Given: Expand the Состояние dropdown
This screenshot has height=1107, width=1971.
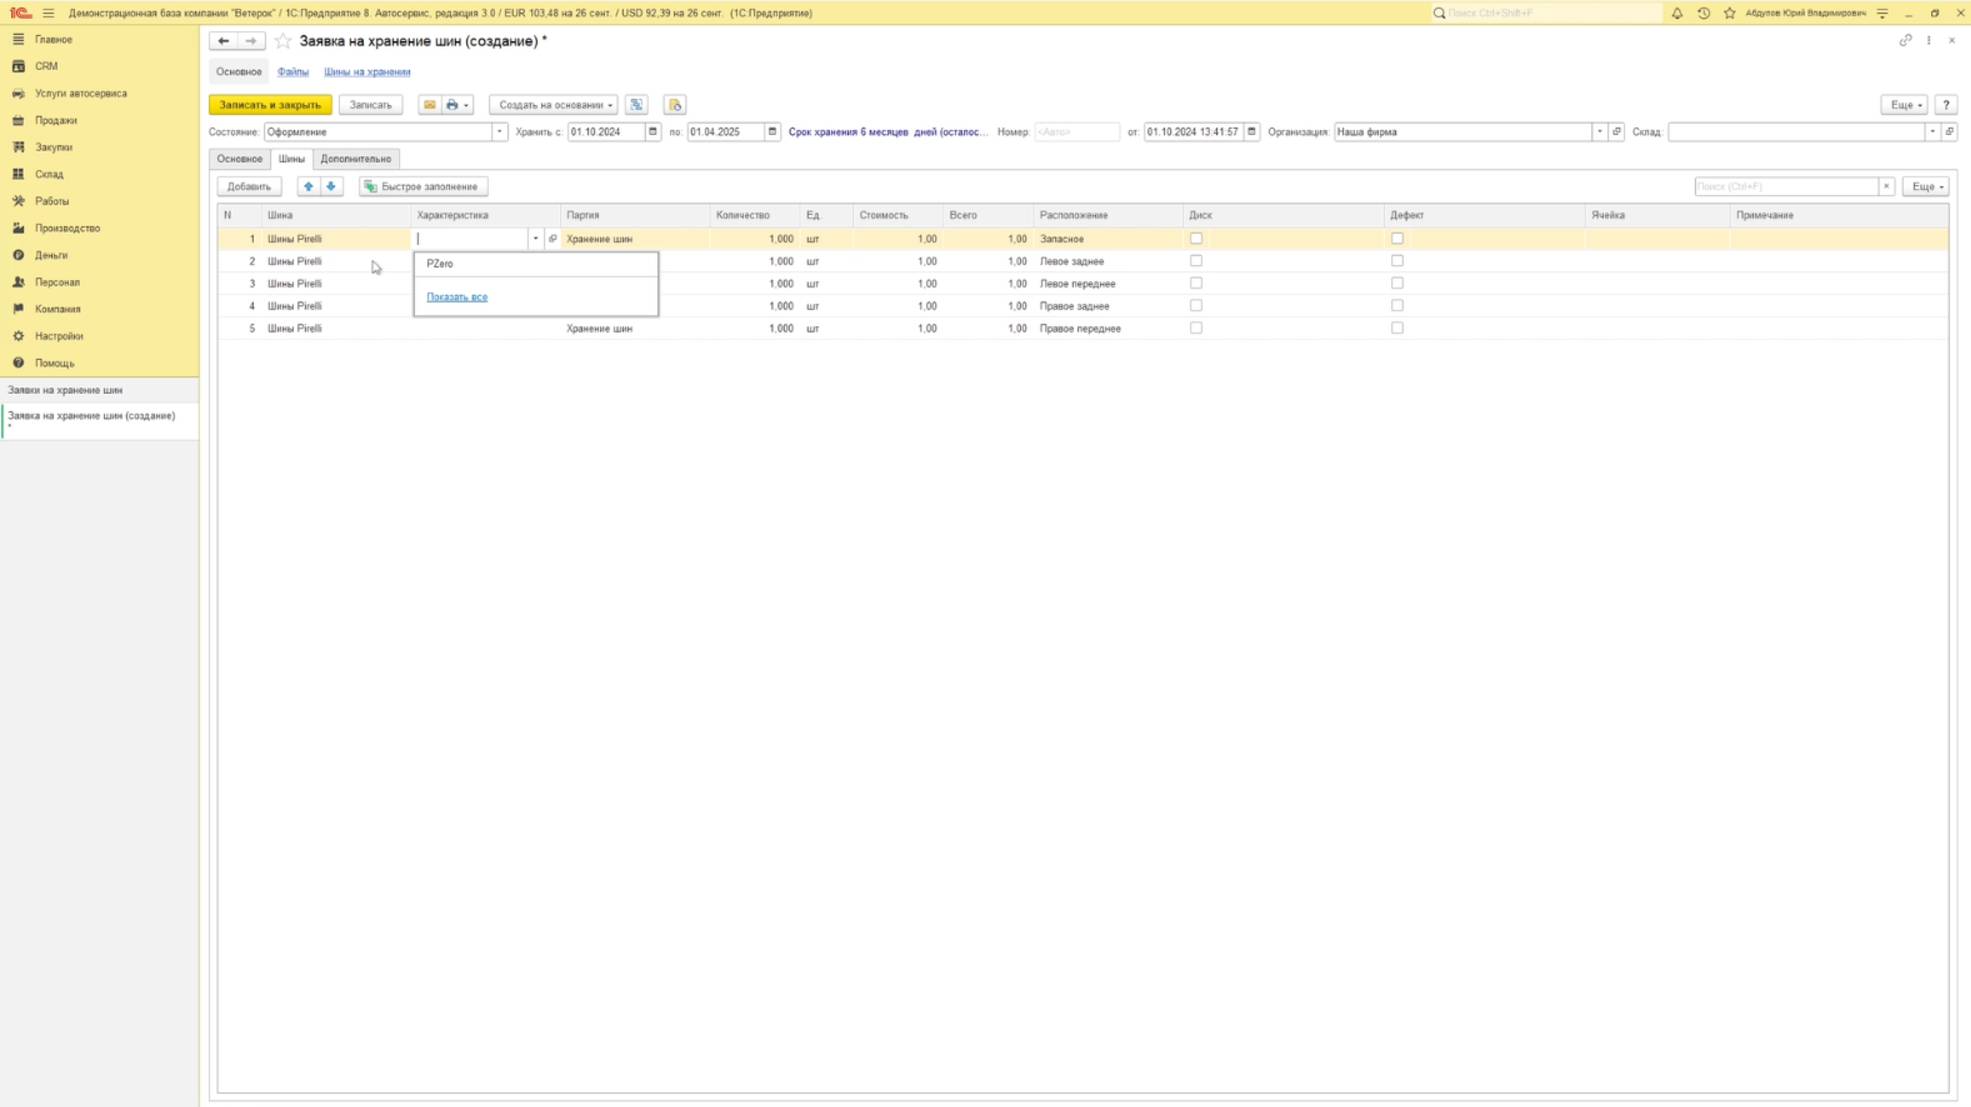Looking at the screenshot, I should pyautogui.click(x=499, y=131).
